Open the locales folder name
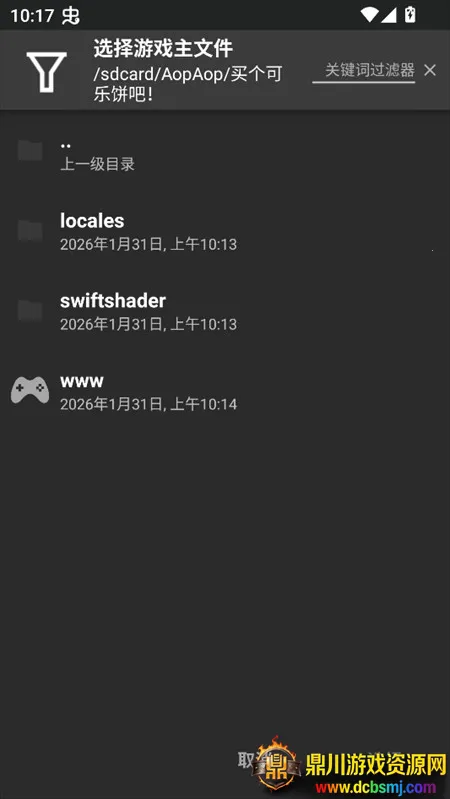 (92, 221)
